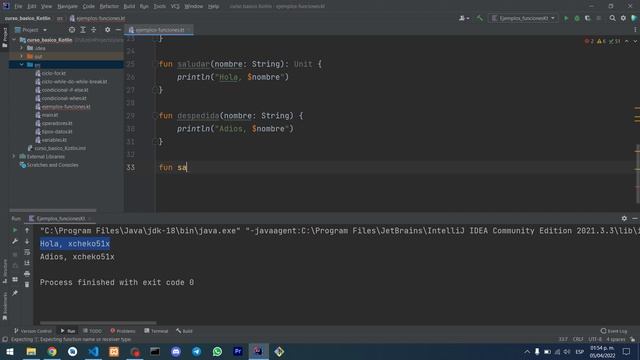Open condicional-if-else.kt file
This screenshot has width=640, height=360.
tap(64, 90)
